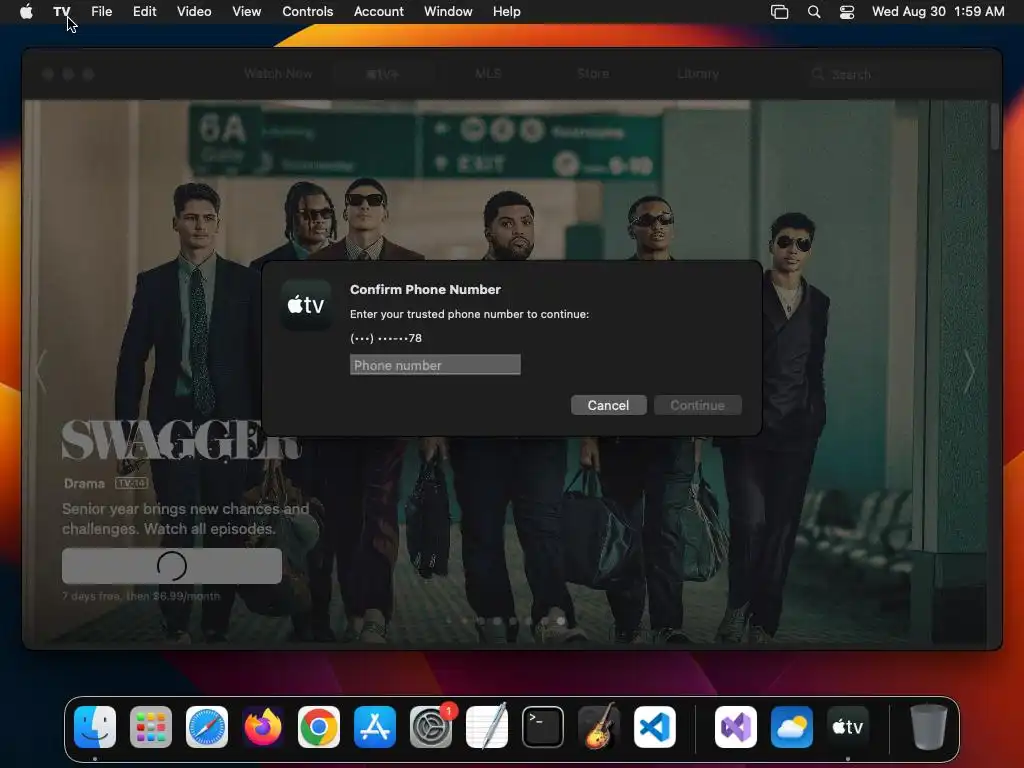1024x768 pixels.
Task: Open Visual Studio Code from the Dock
Action: coord(655,727)
